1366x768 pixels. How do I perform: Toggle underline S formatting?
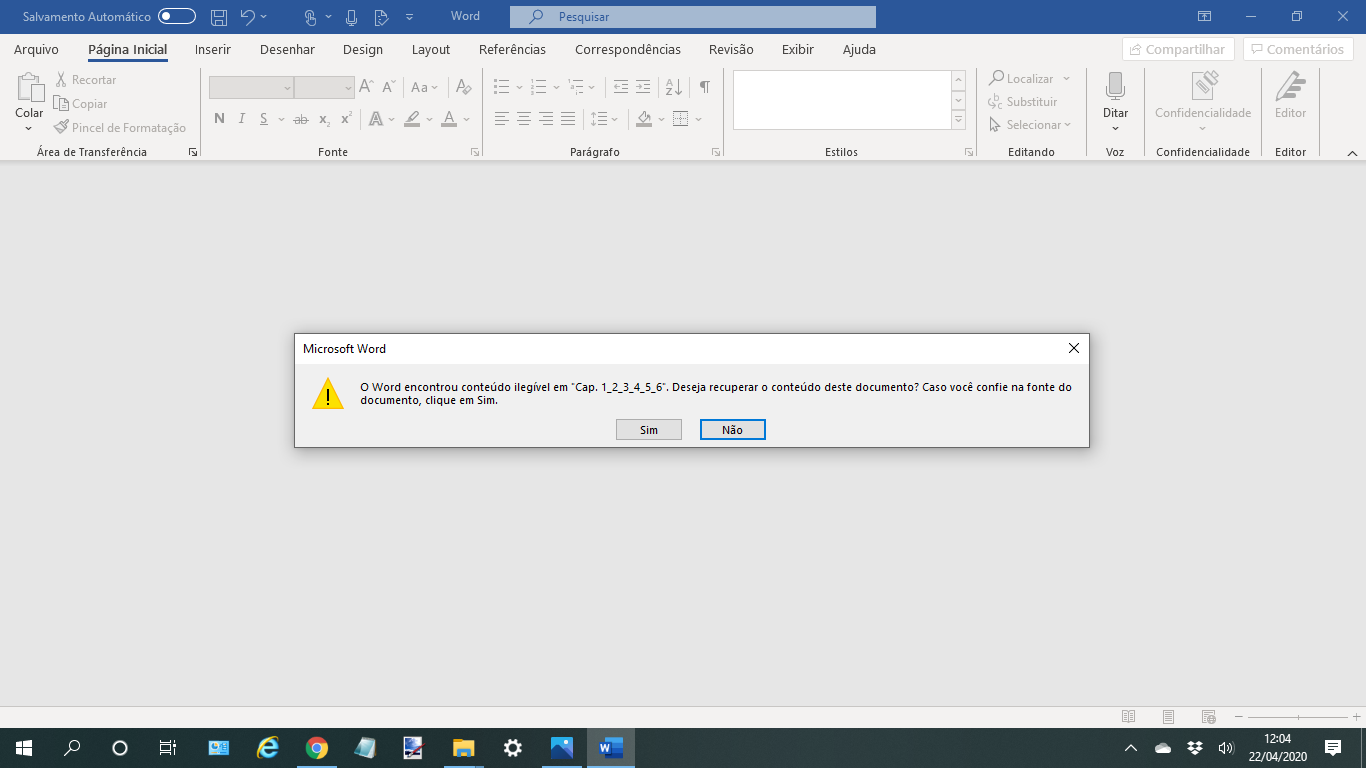coord(264,119)
